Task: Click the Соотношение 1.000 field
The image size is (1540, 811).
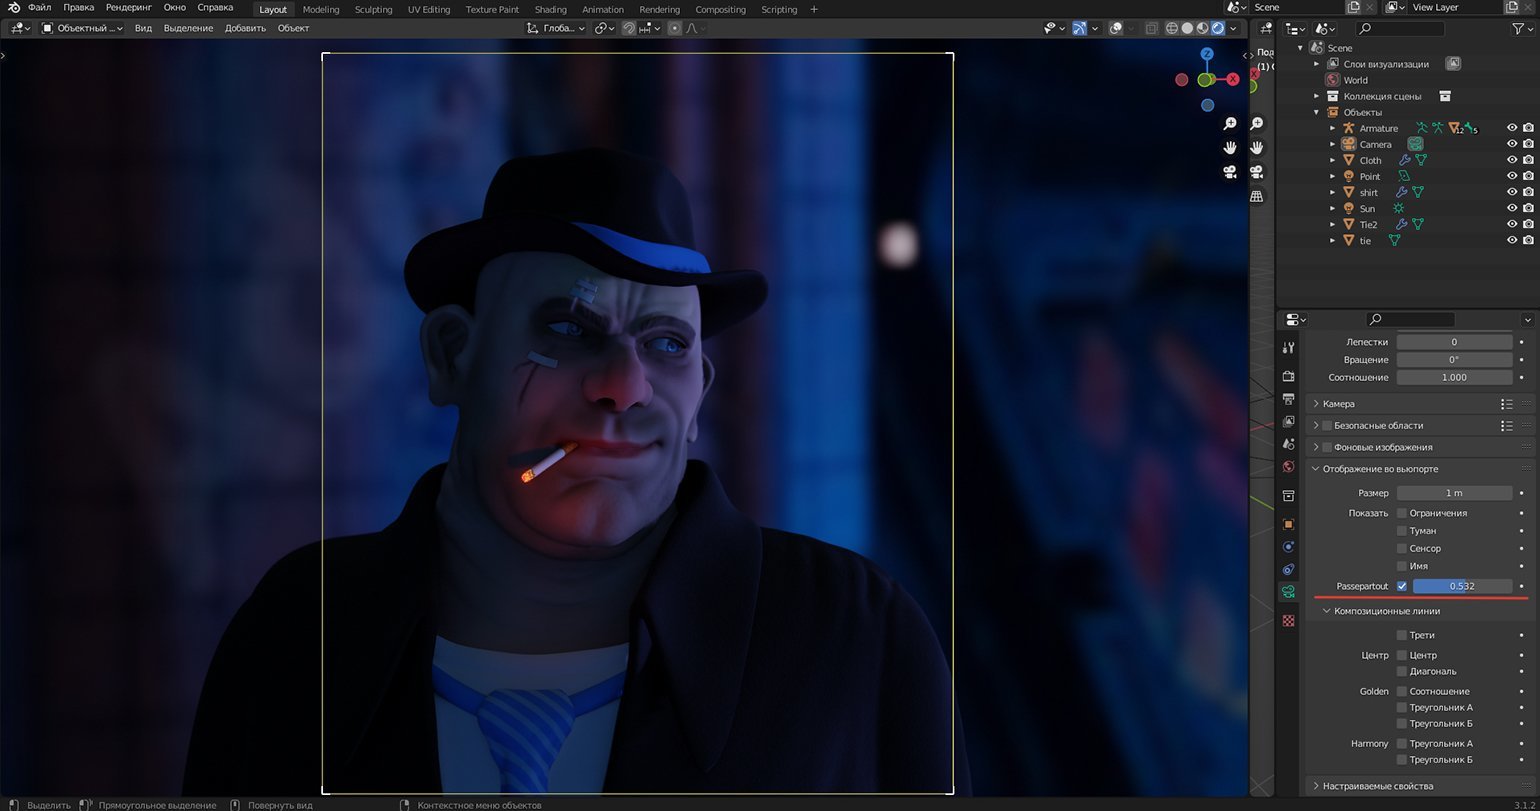Action: [x=1454, y=378]
